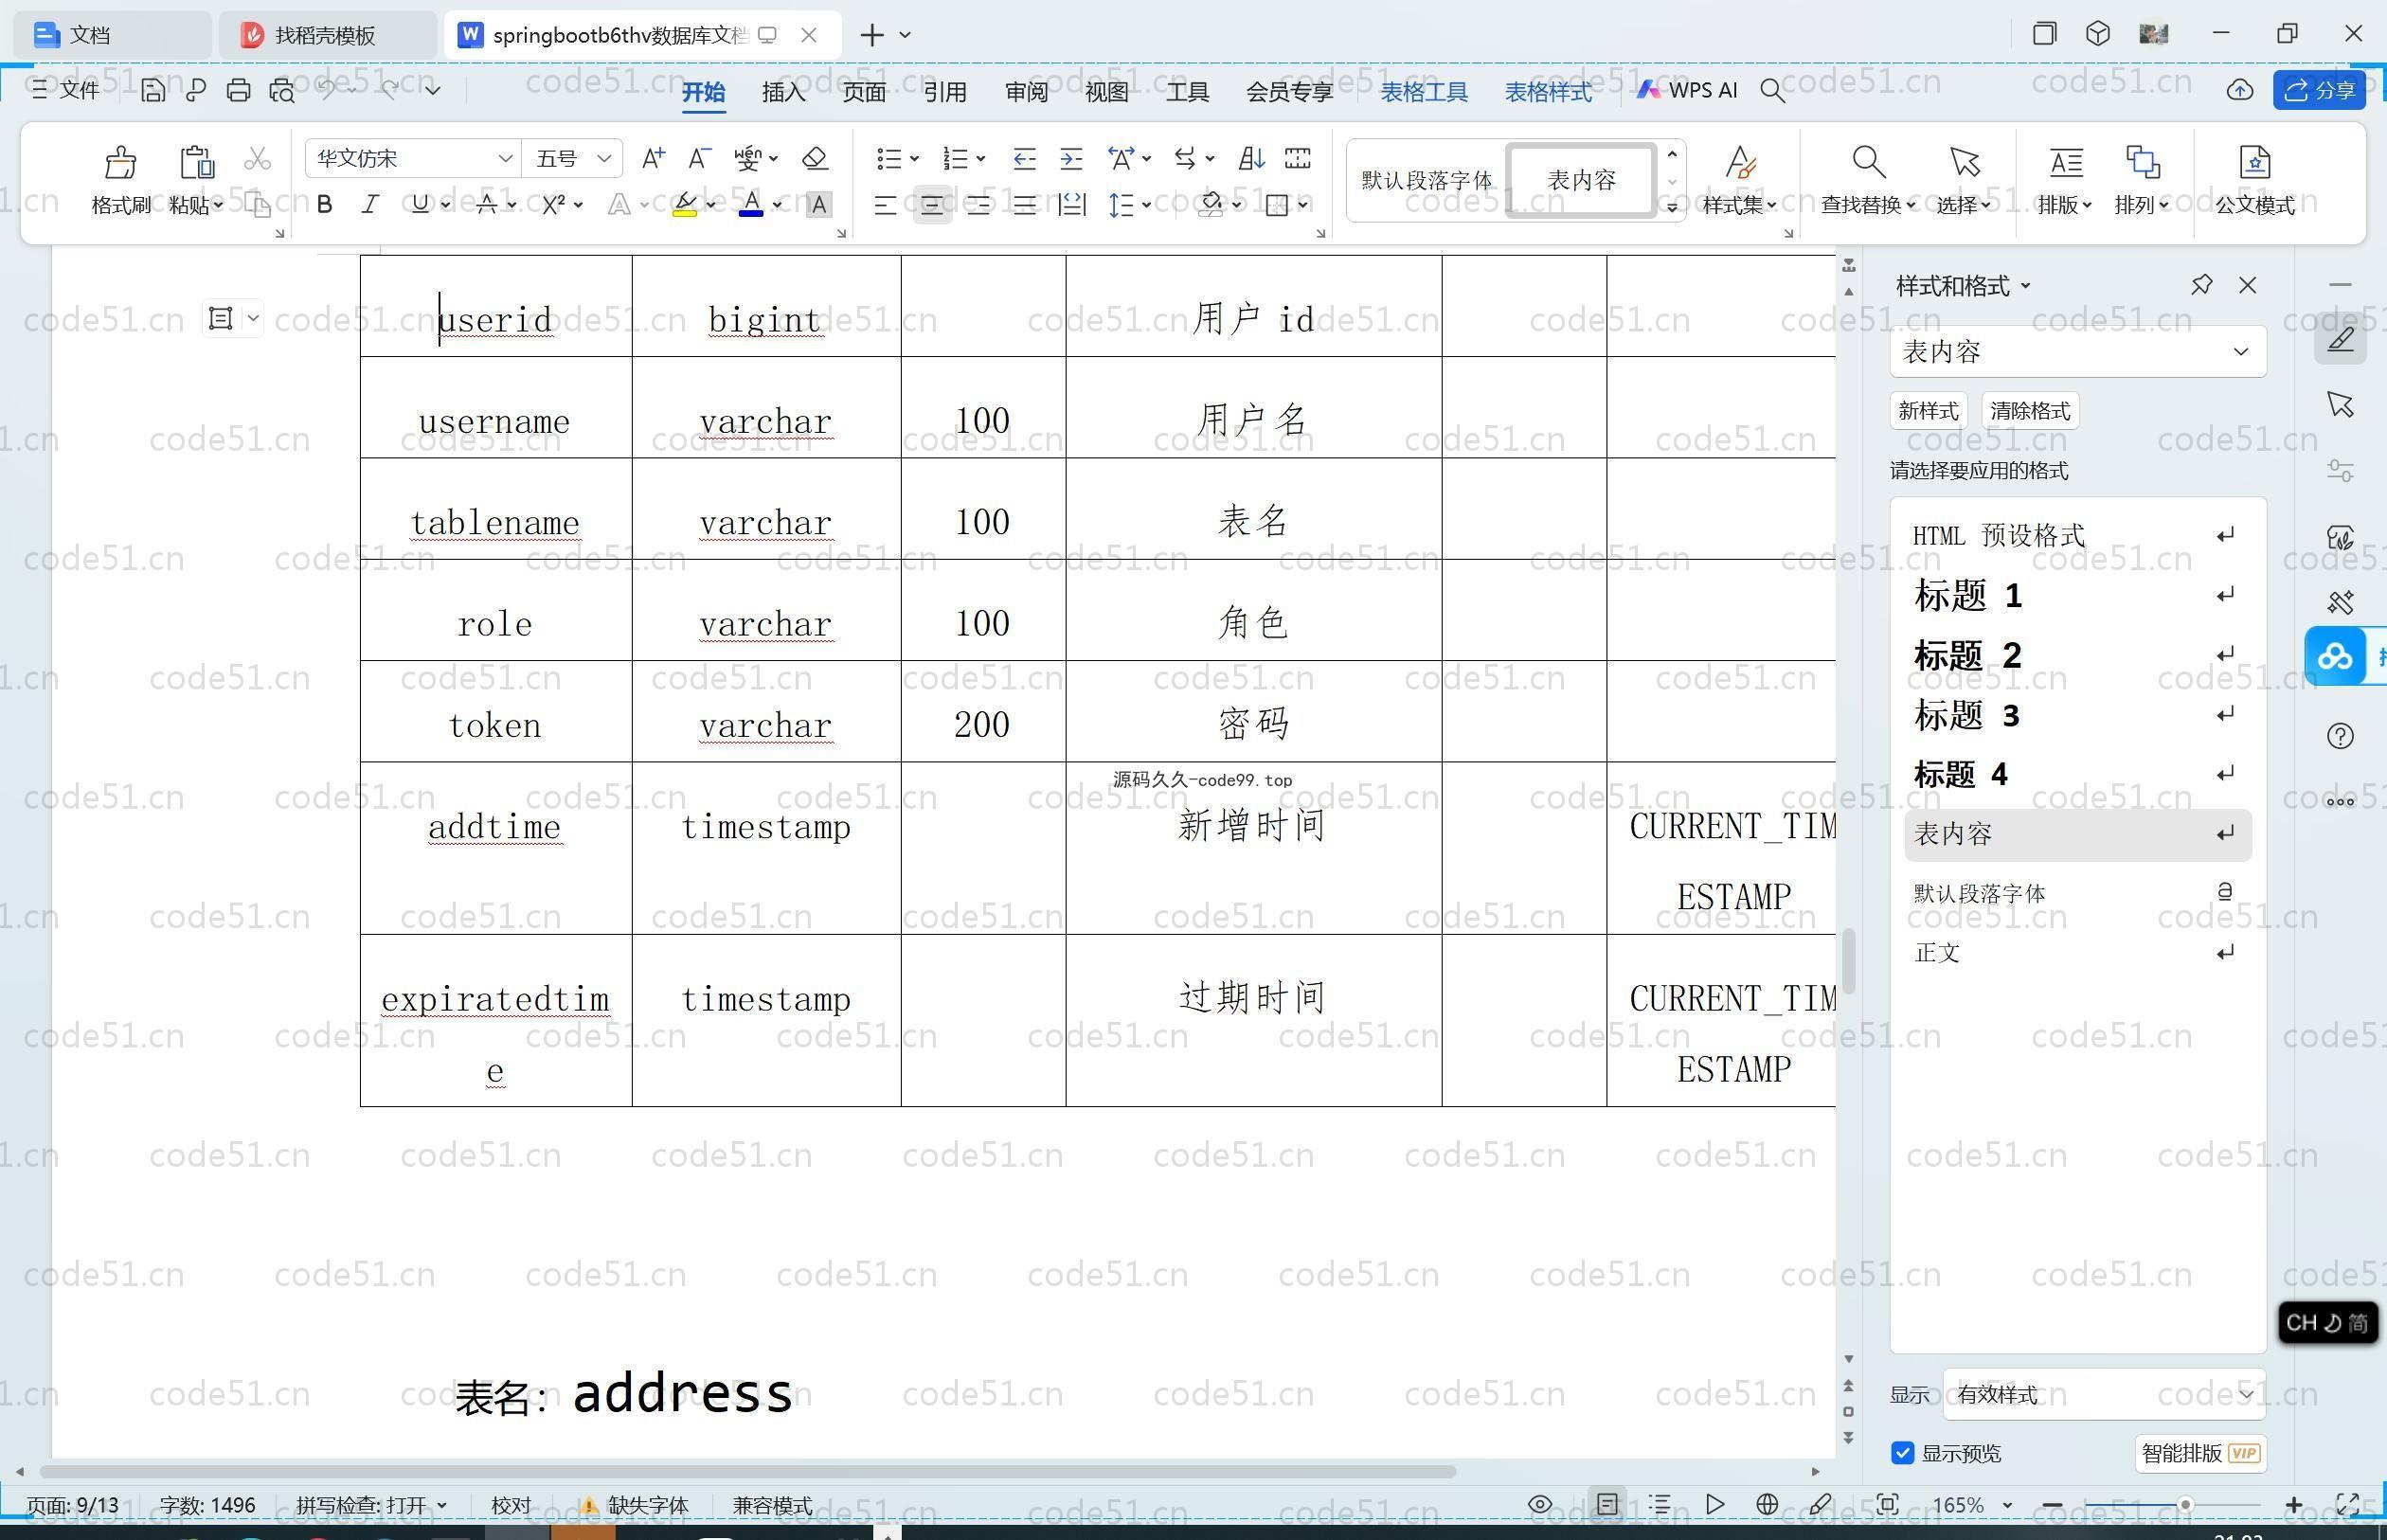Image resolution: width=2387 pixels, height=1540 pixels.
Task: Click the Find and Replace magnifier icon
Action: click(1868, 161)
